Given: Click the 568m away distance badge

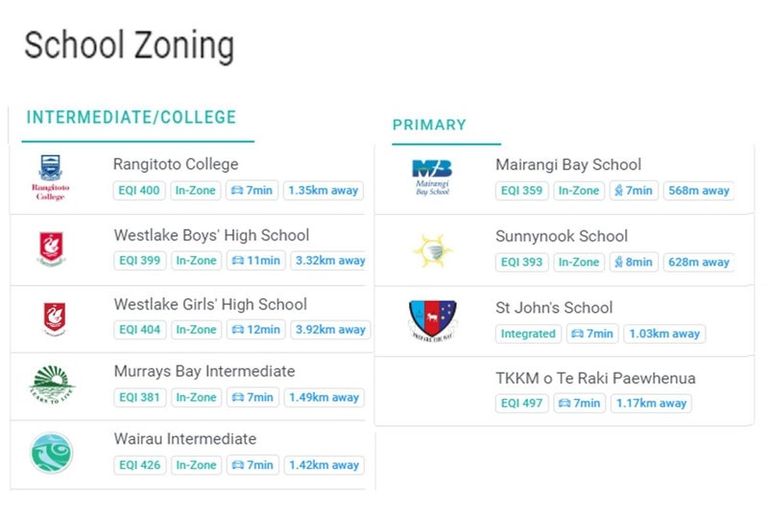Looking at the screenshot, I should click(x=699, y=191).
